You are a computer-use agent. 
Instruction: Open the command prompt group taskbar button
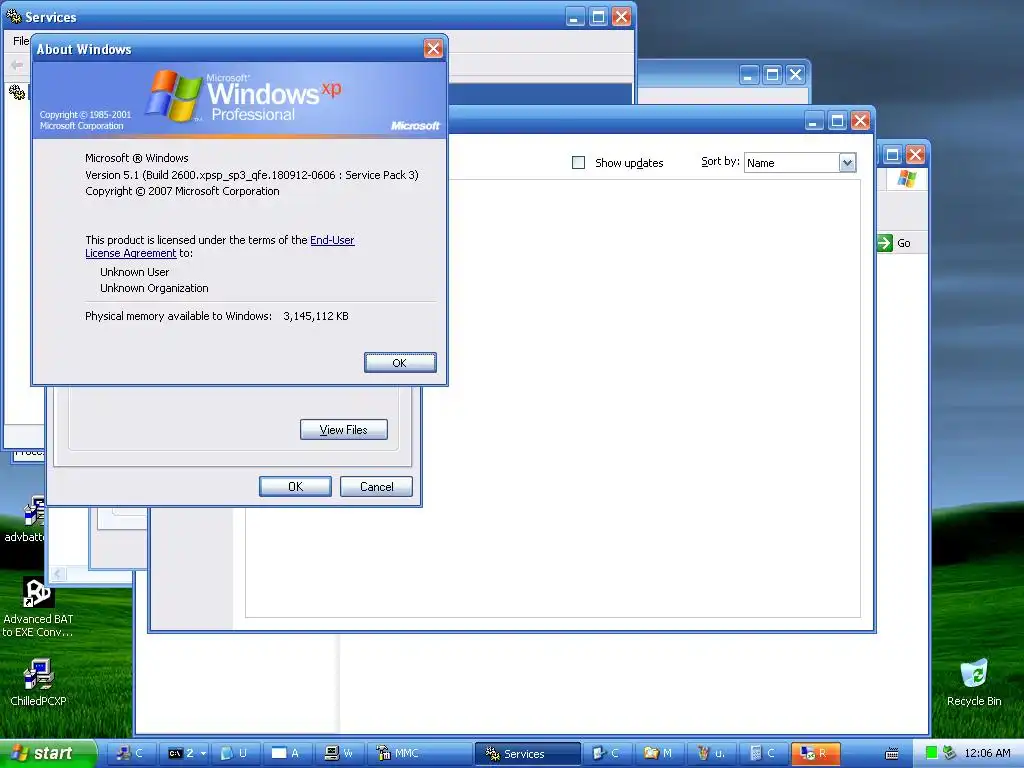point(185,753)
